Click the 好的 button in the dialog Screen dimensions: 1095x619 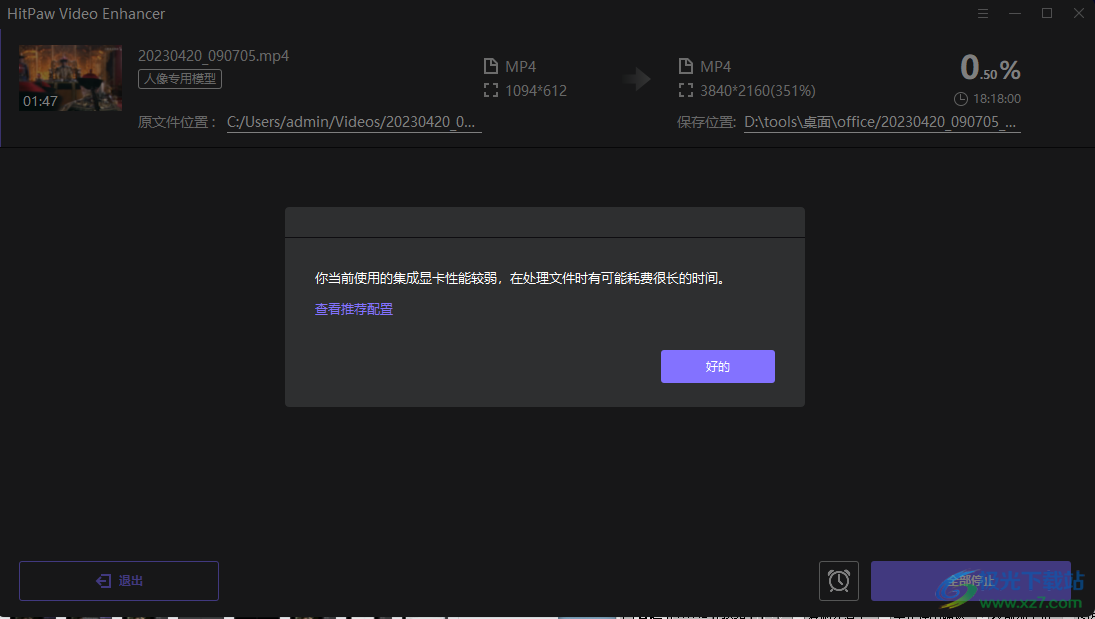717,366
